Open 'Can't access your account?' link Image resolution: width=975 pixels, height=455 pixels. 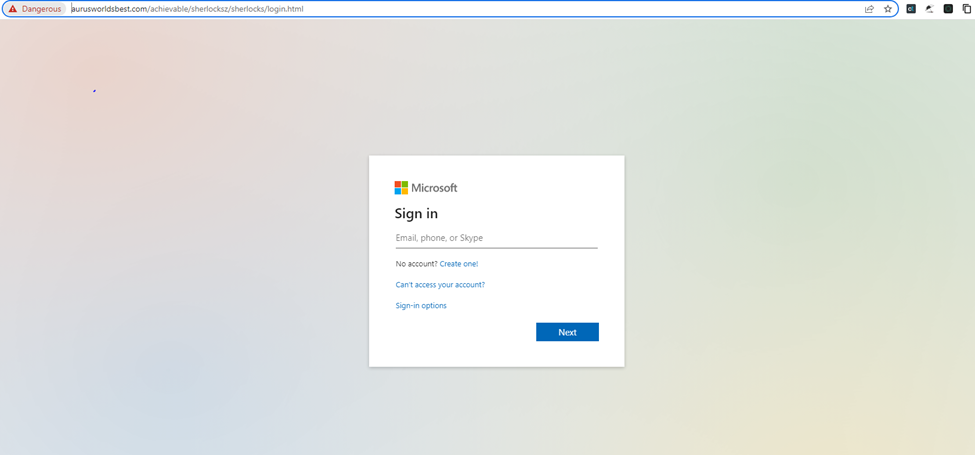coord(440,285)
